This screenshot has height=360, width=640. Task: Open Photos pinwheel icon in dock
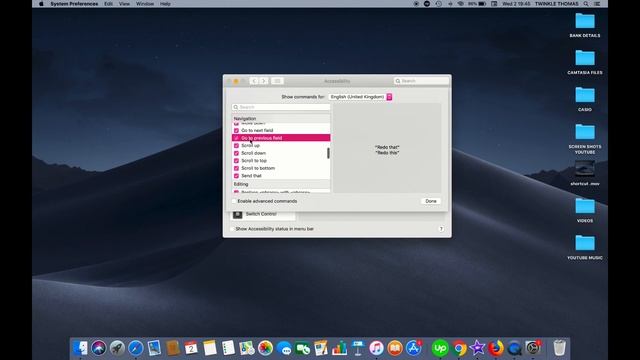tap(265, 348)
